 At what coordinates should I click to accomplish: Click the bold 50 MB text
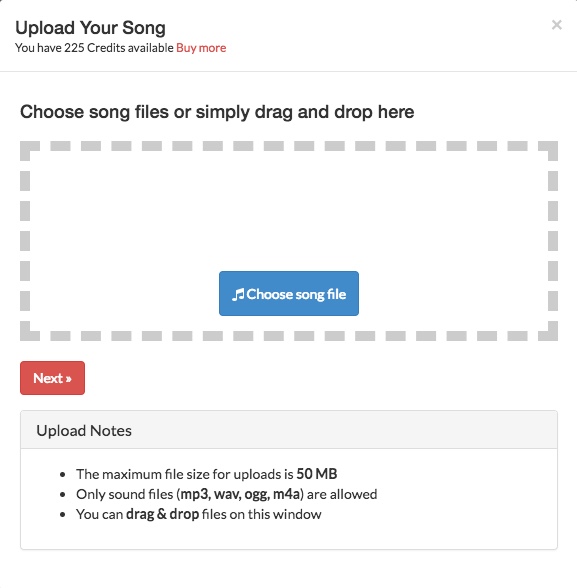click(x=317, y=474)
